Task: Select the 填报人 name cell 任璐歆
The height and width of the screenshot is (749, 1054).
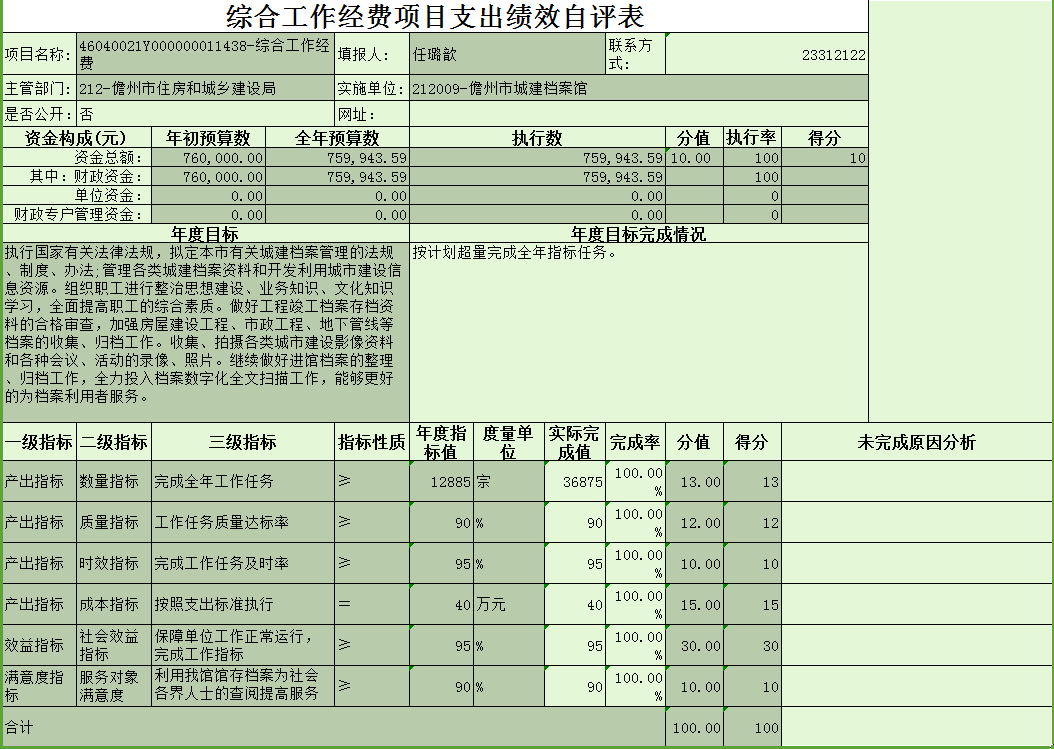Action: point(507,54)
